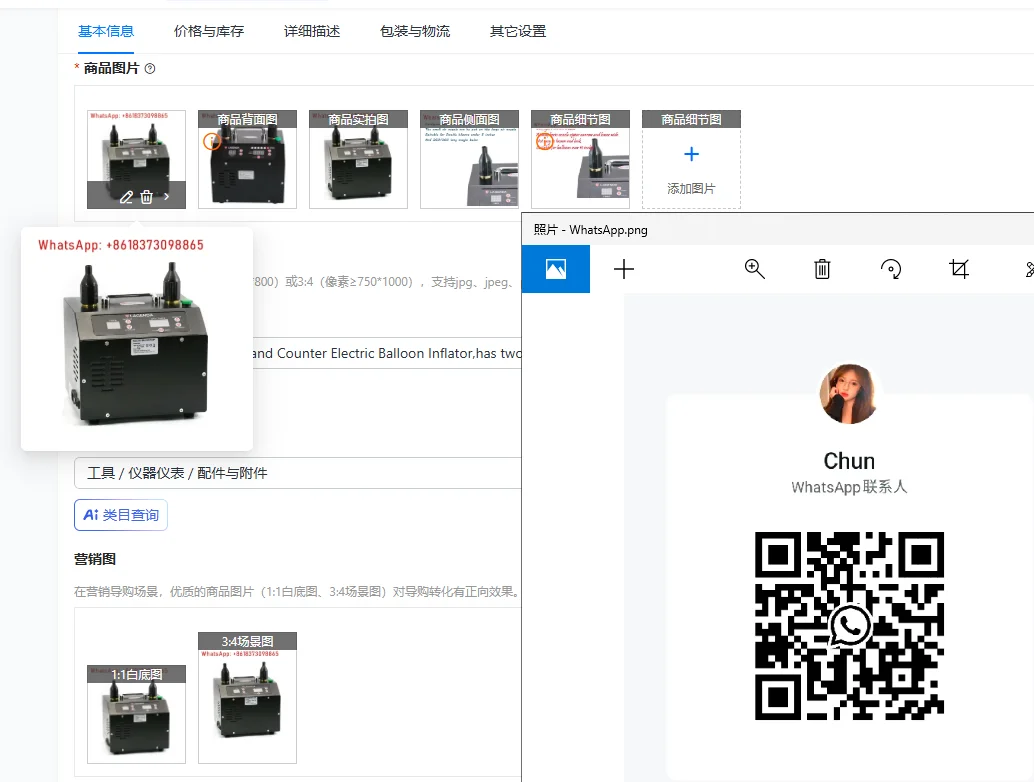Delete the first product image via trash icon

click(x=146, y=196)
